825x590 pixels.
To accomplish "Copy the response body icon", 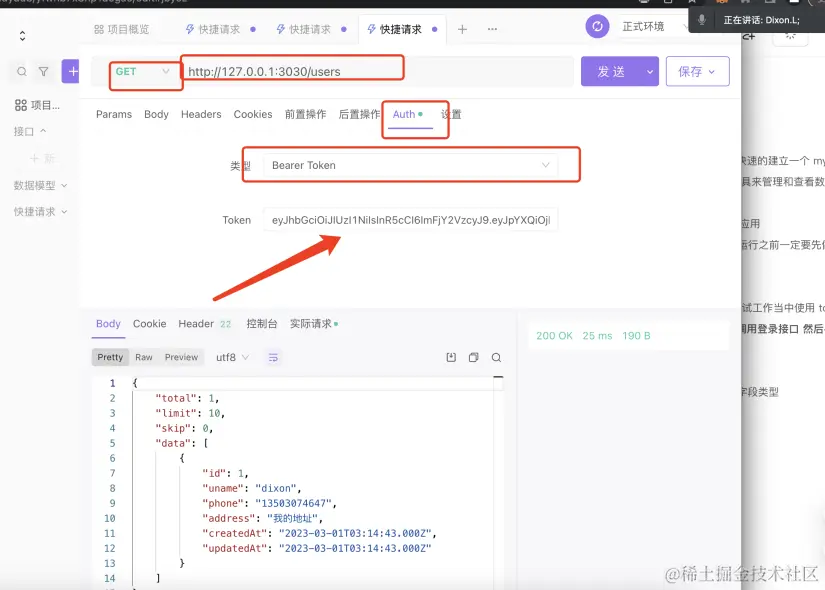I will [474, 357].
